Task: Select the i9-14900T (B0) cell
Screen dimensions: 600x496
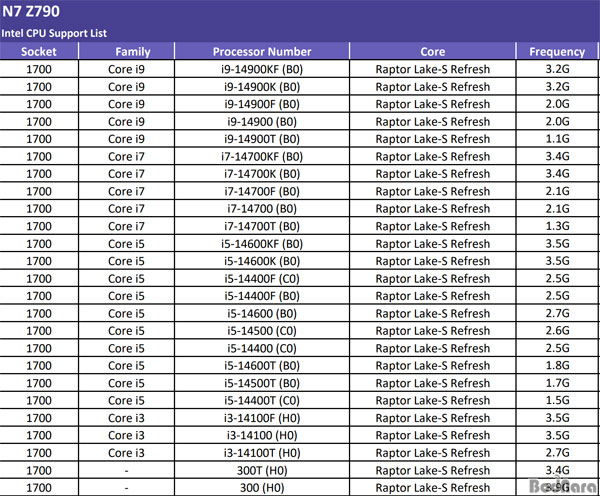Action: point(262,139)
